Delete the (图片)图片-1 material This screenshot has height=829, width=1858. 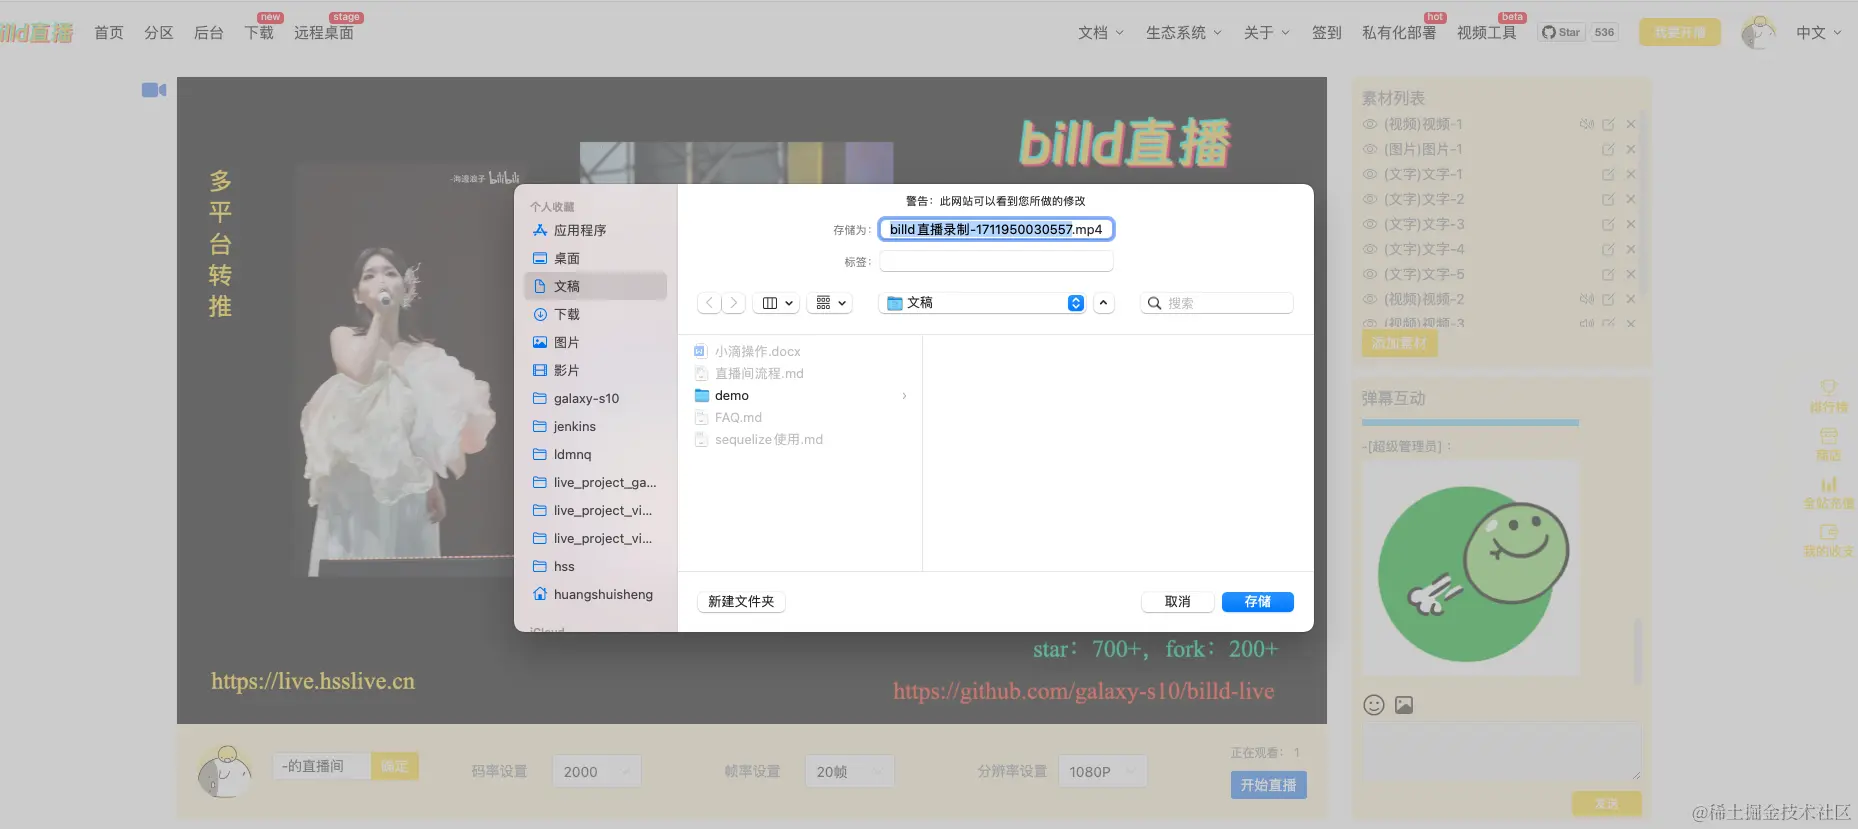(1631, 149)
